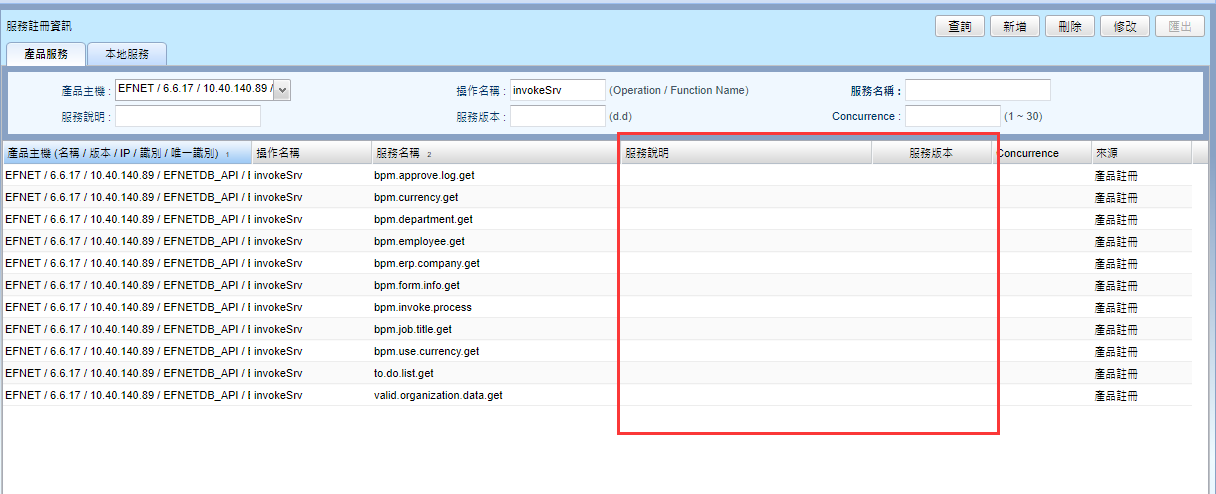
Task: Click the 修改 modify button
Action: (x=1124, y=27)
